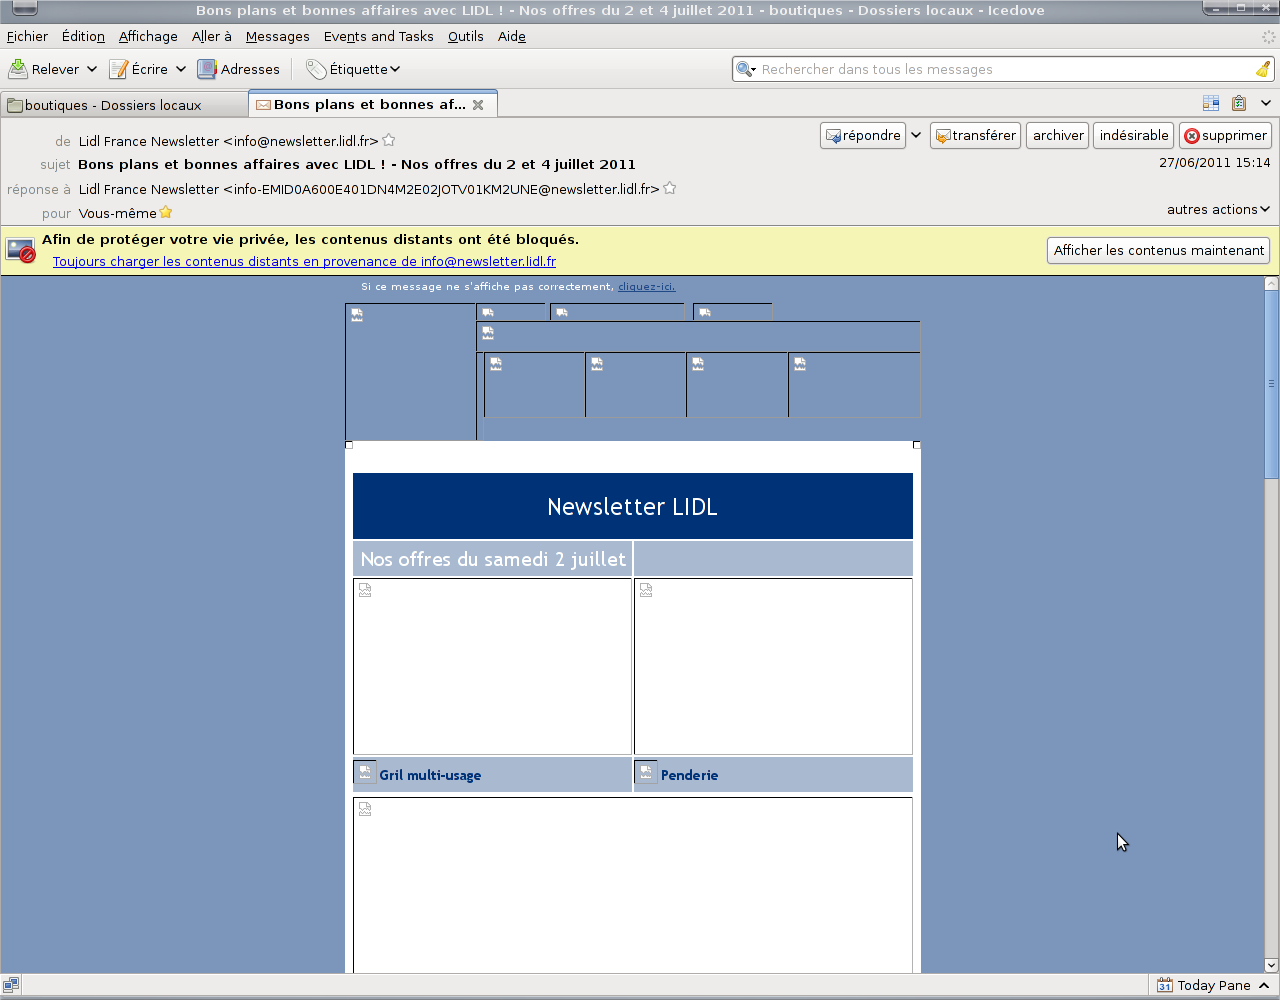The width and height of the screenshot is (1280, 1000).
Task: Click the message date 27/06/2011 15:14
Action: pos(1215,162)
